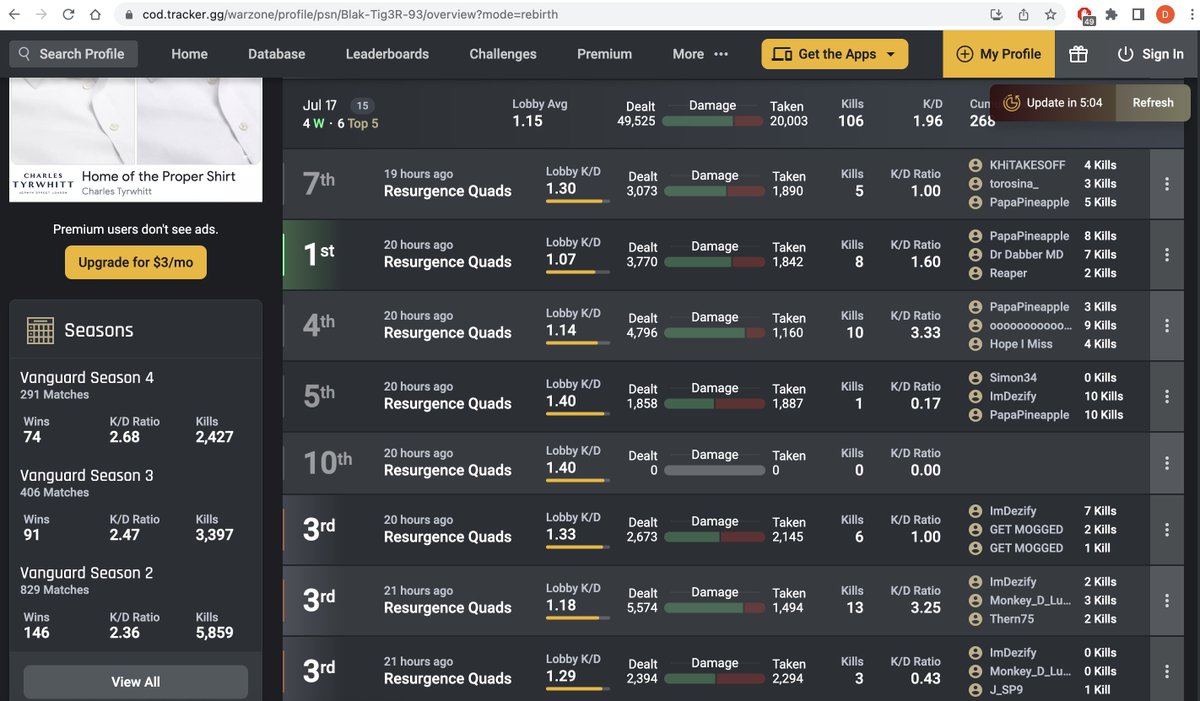This screenshot has height=701, width=1200.
Task: Click the Charles Tyrwhitt shirt ad
Action: point(136,140)
